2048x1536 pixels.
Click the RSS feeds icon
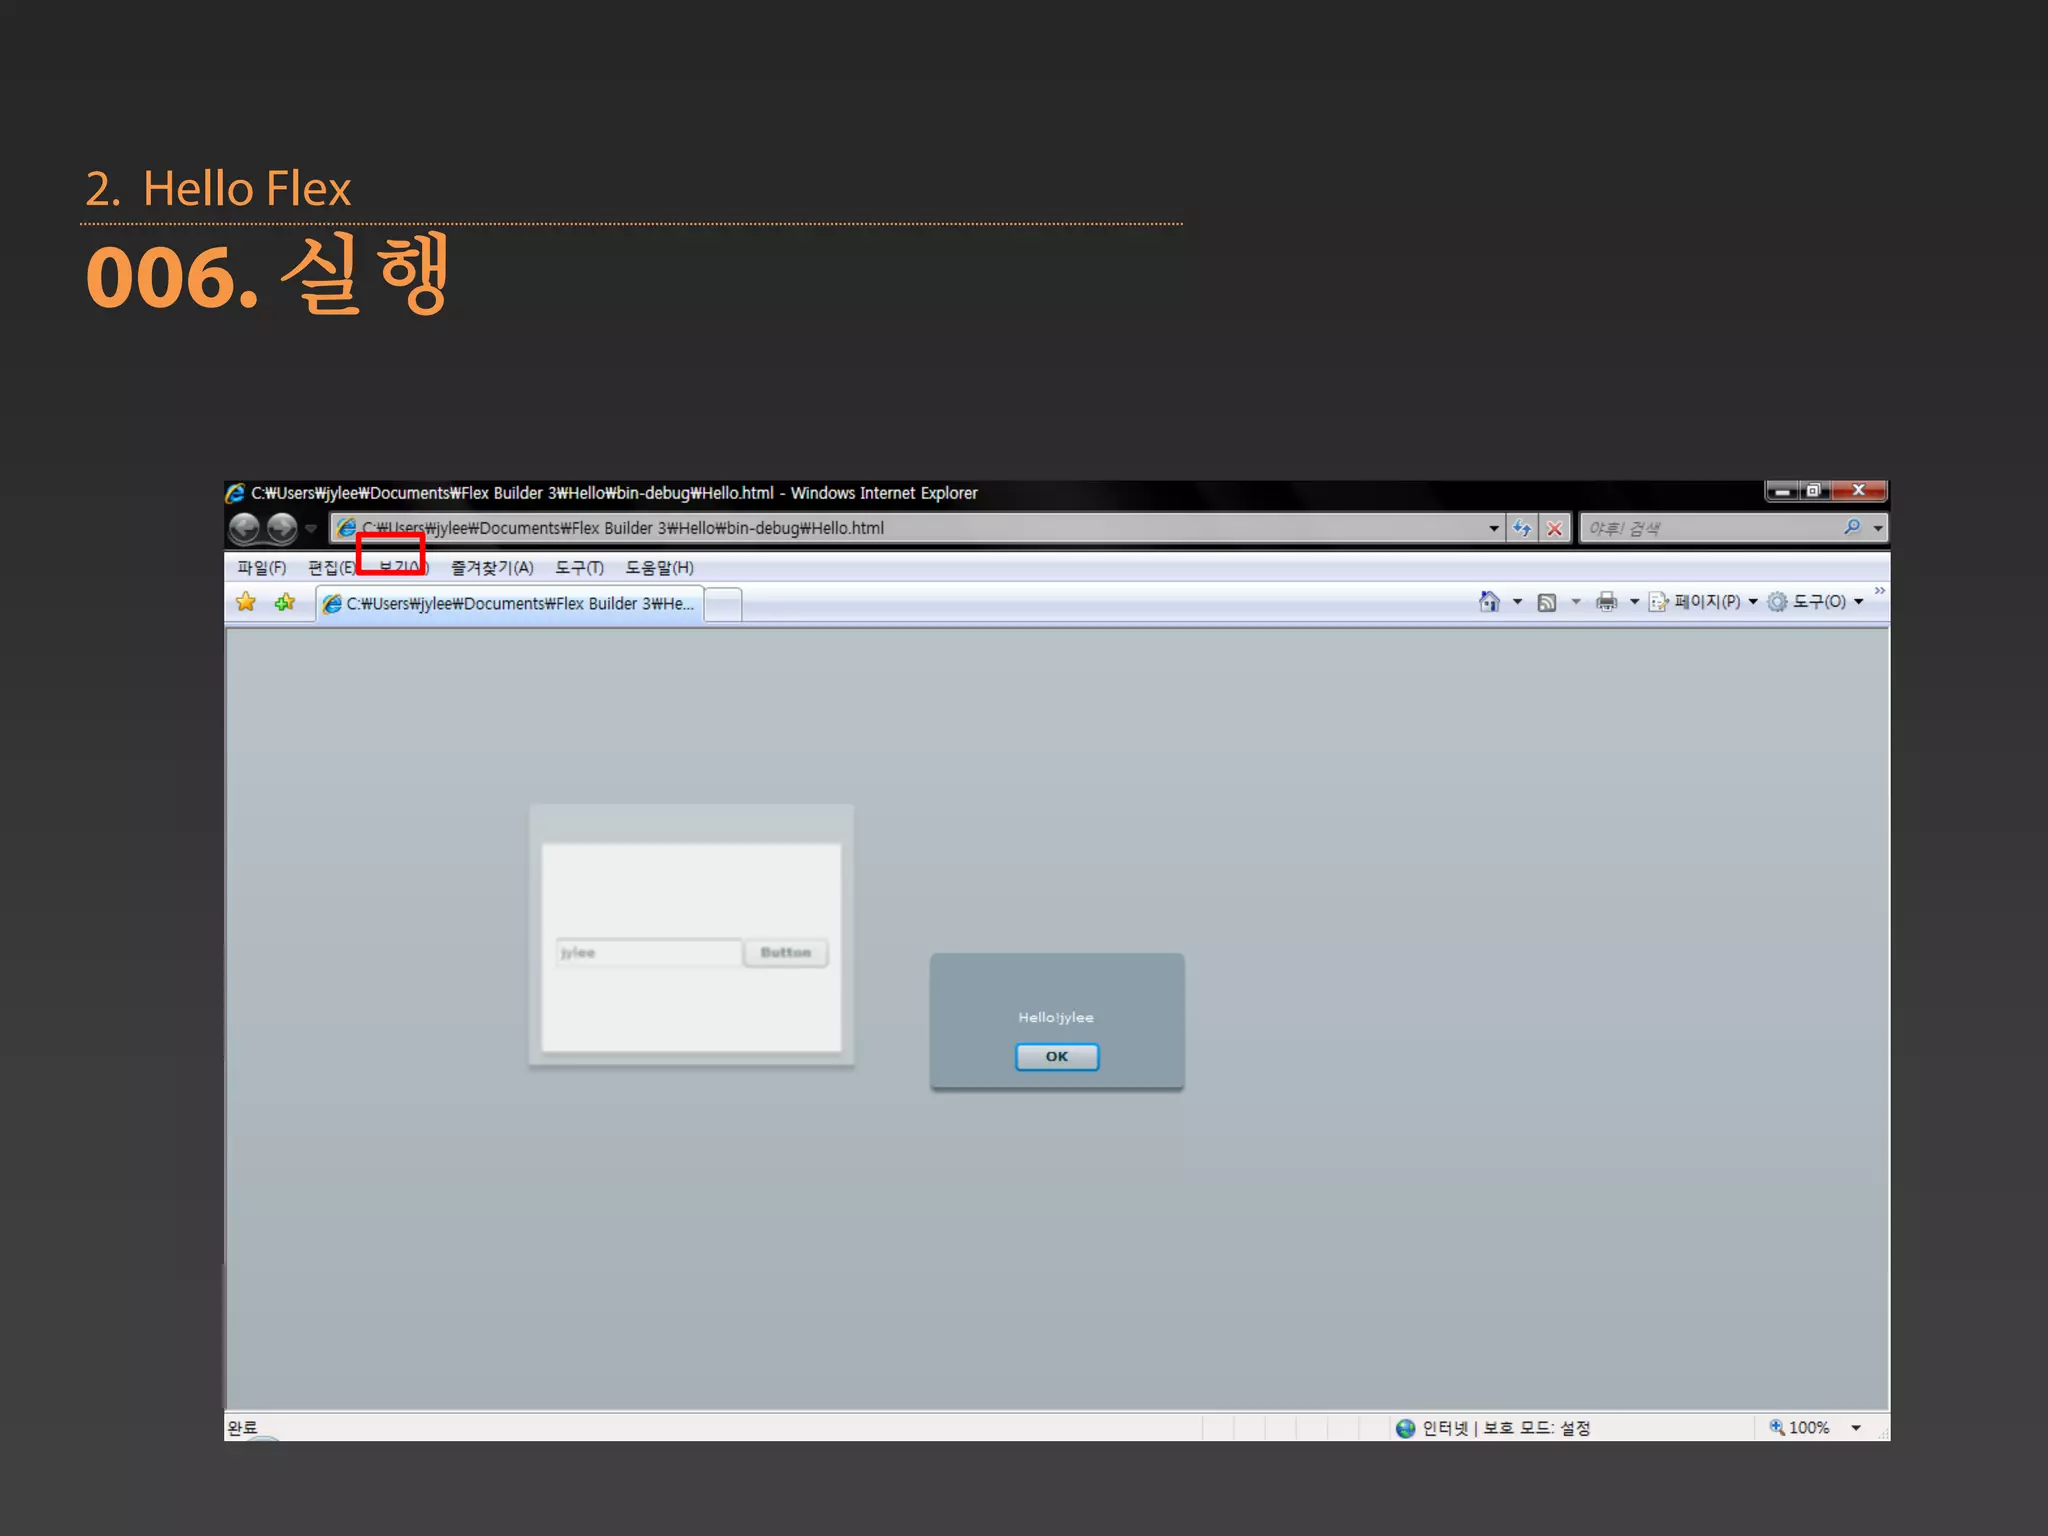tap(1546, 602)
